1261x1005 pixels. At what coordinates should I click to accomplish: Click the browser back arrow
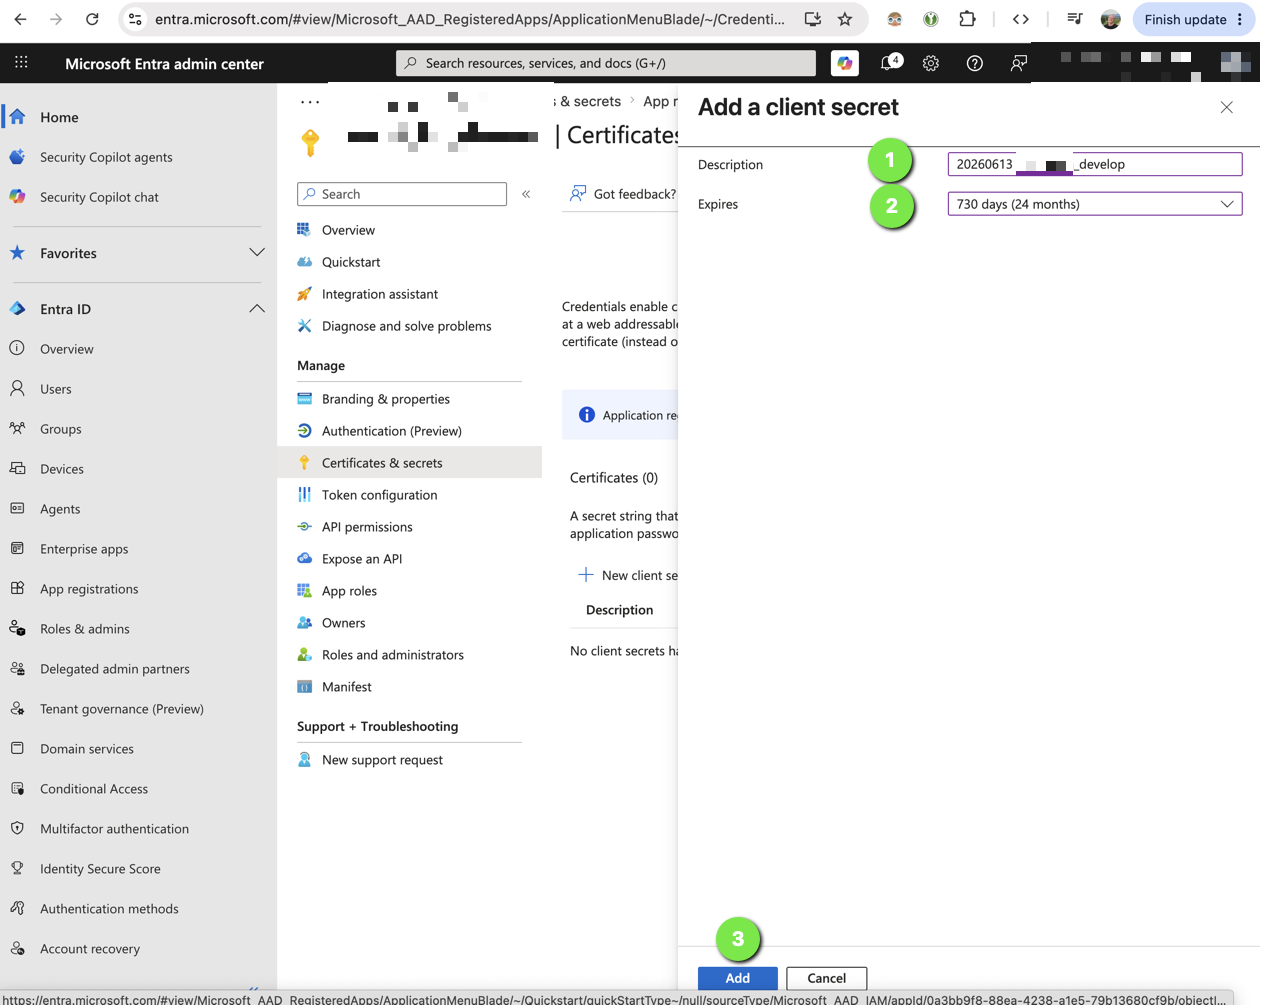(x=21, y=19)
